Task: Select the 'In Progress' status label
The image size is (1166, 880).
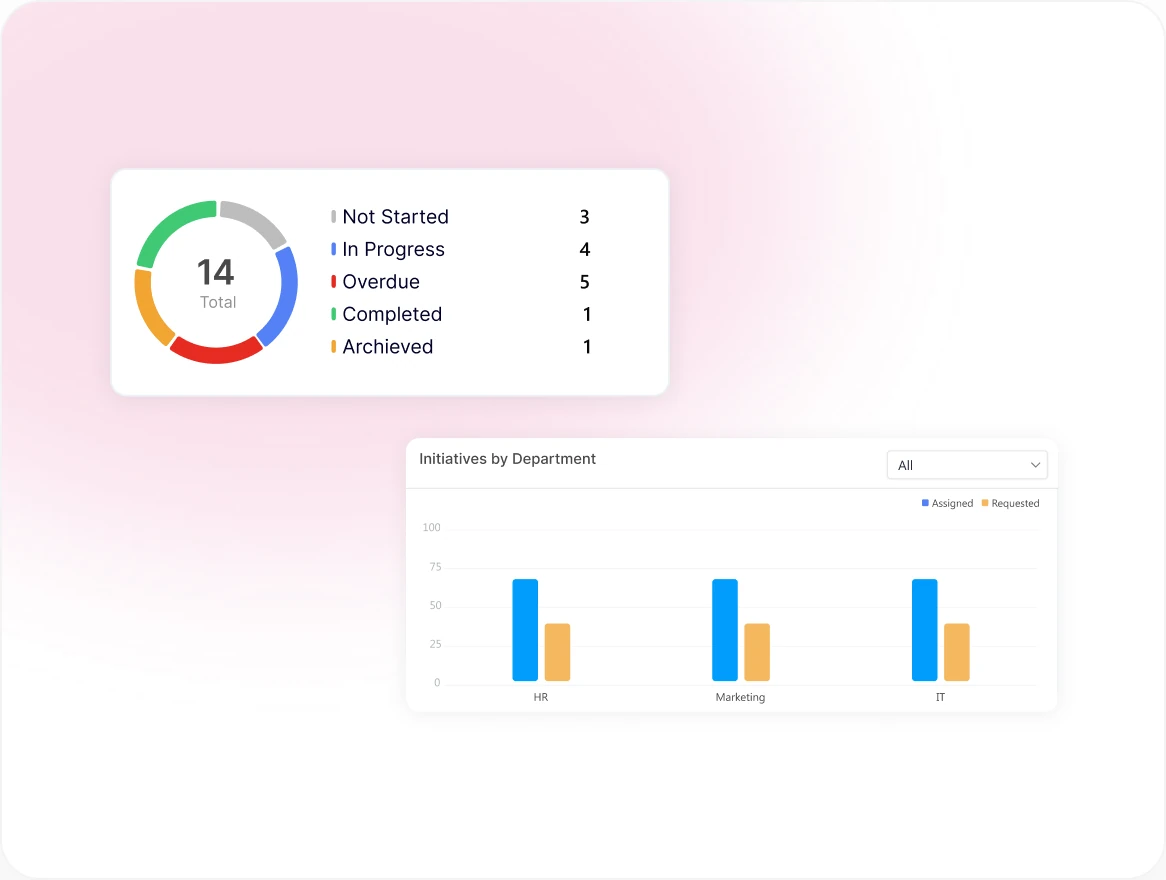Action: click(x=393, y=249)
